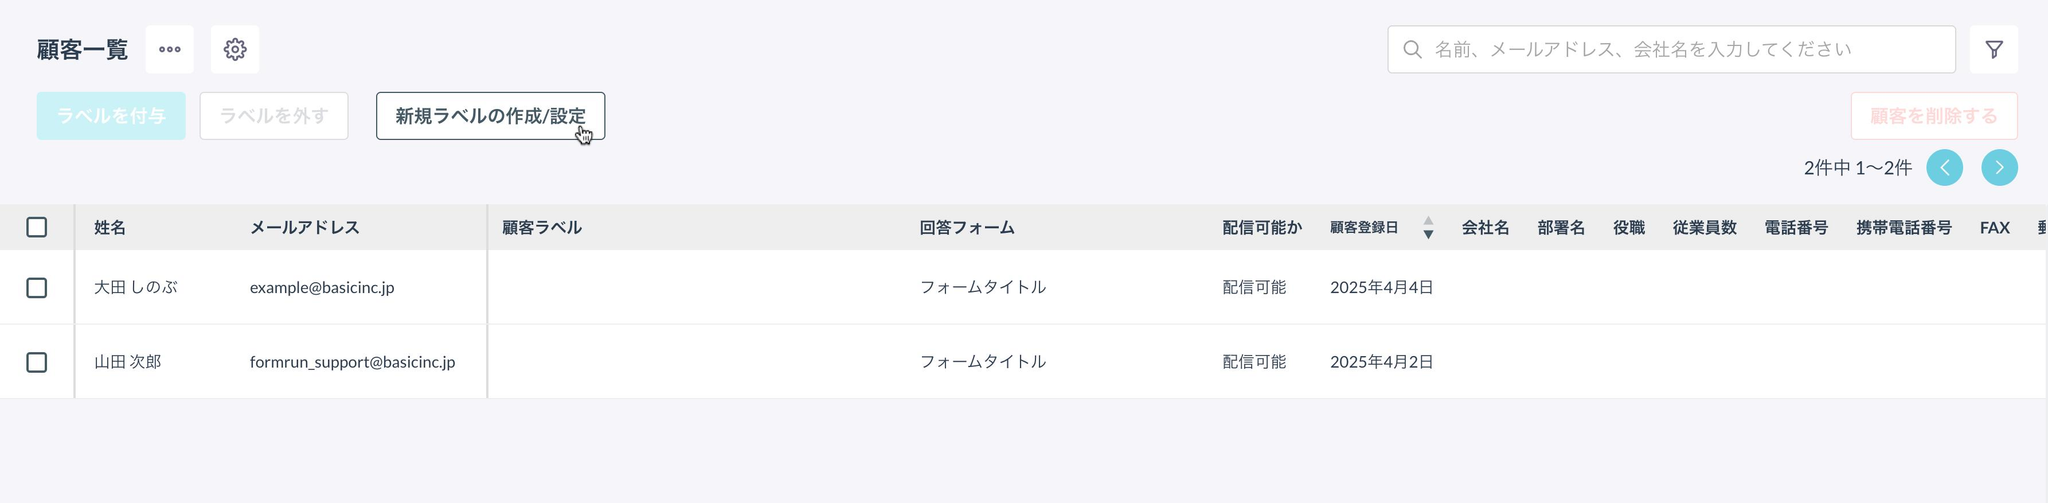Click the ラベルを外す button
Viewport: 2048px width, 503px height.
coord(274,116)
